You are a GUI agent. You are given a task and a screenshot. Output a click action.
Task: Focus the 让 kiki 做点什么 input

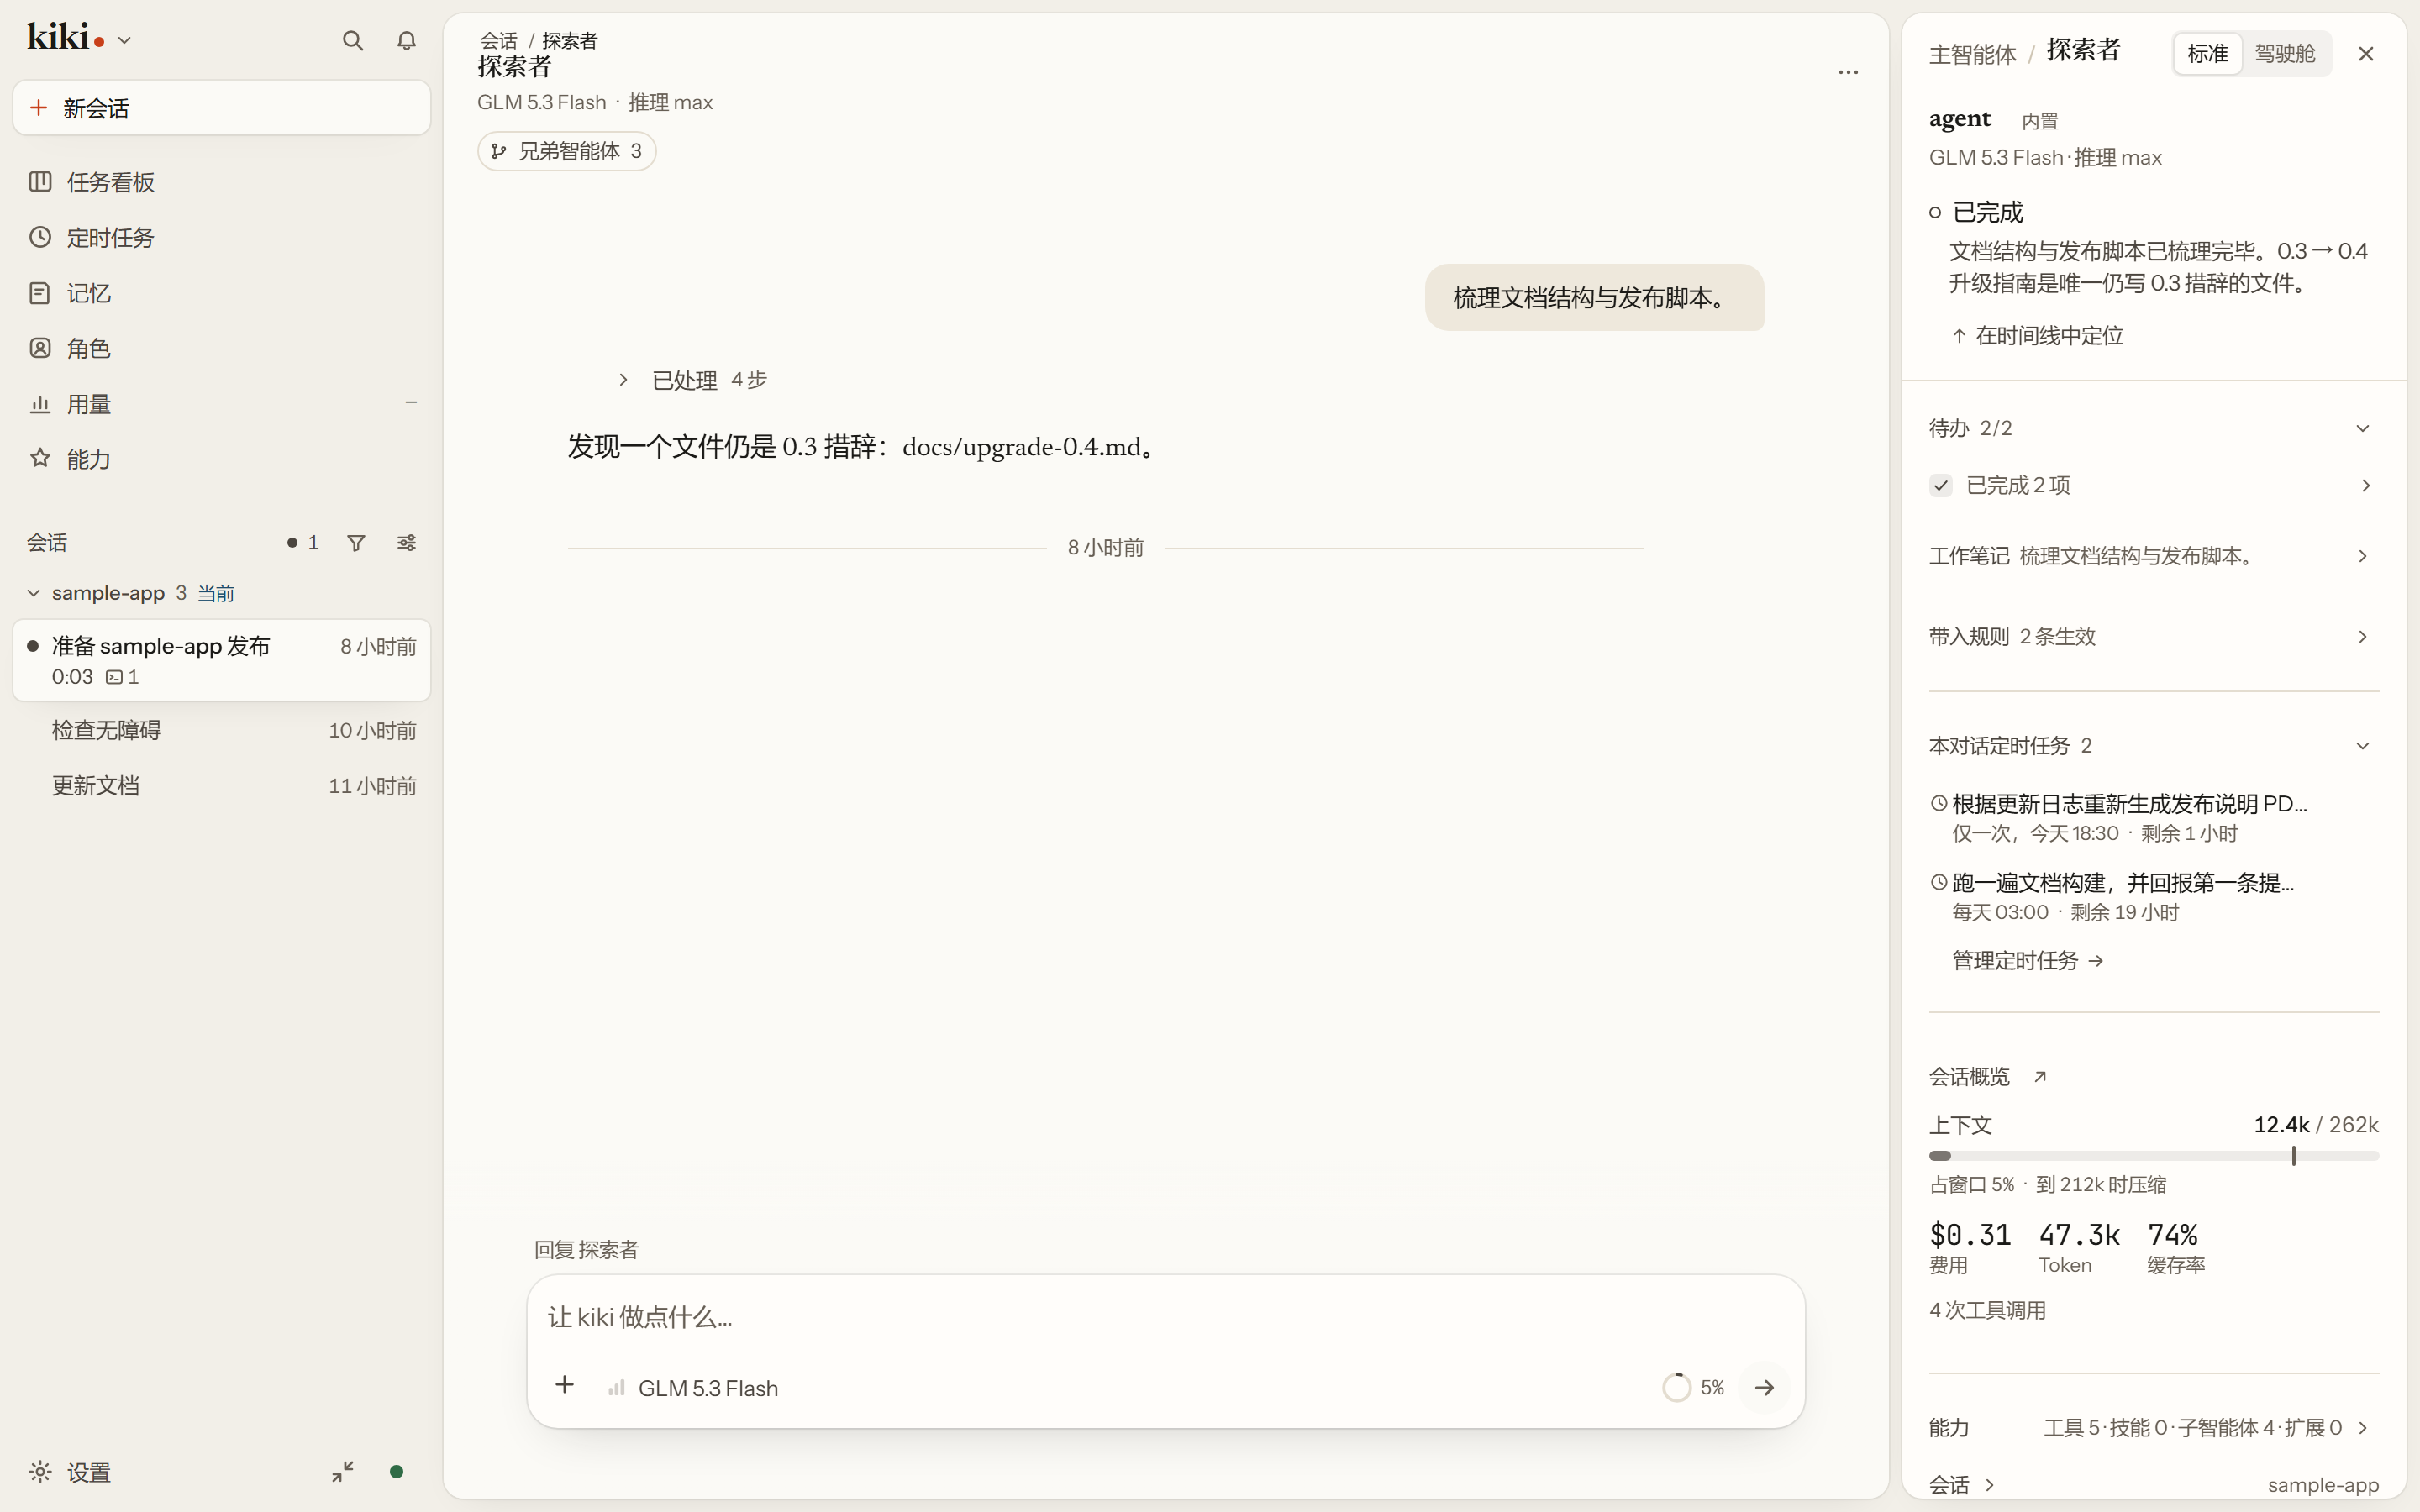click(x=1165, y=1317)
